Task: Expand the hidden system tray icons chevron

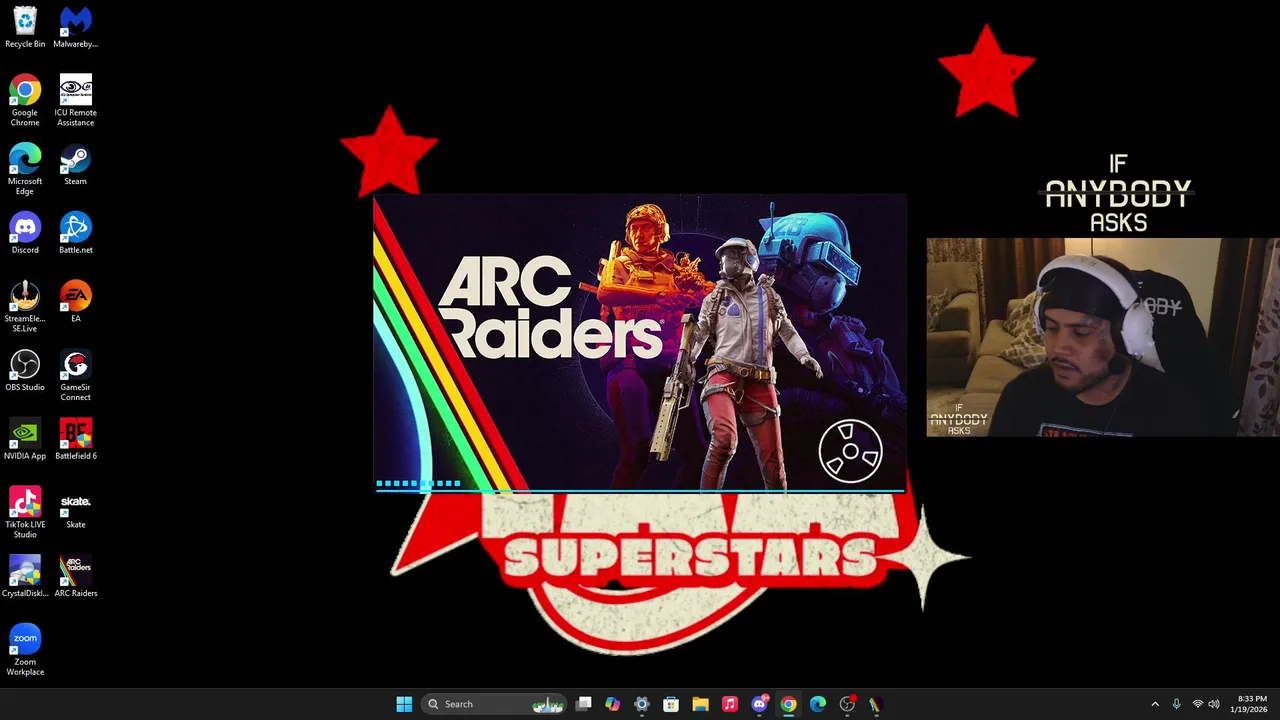Action: click(x=1155, y=704)
